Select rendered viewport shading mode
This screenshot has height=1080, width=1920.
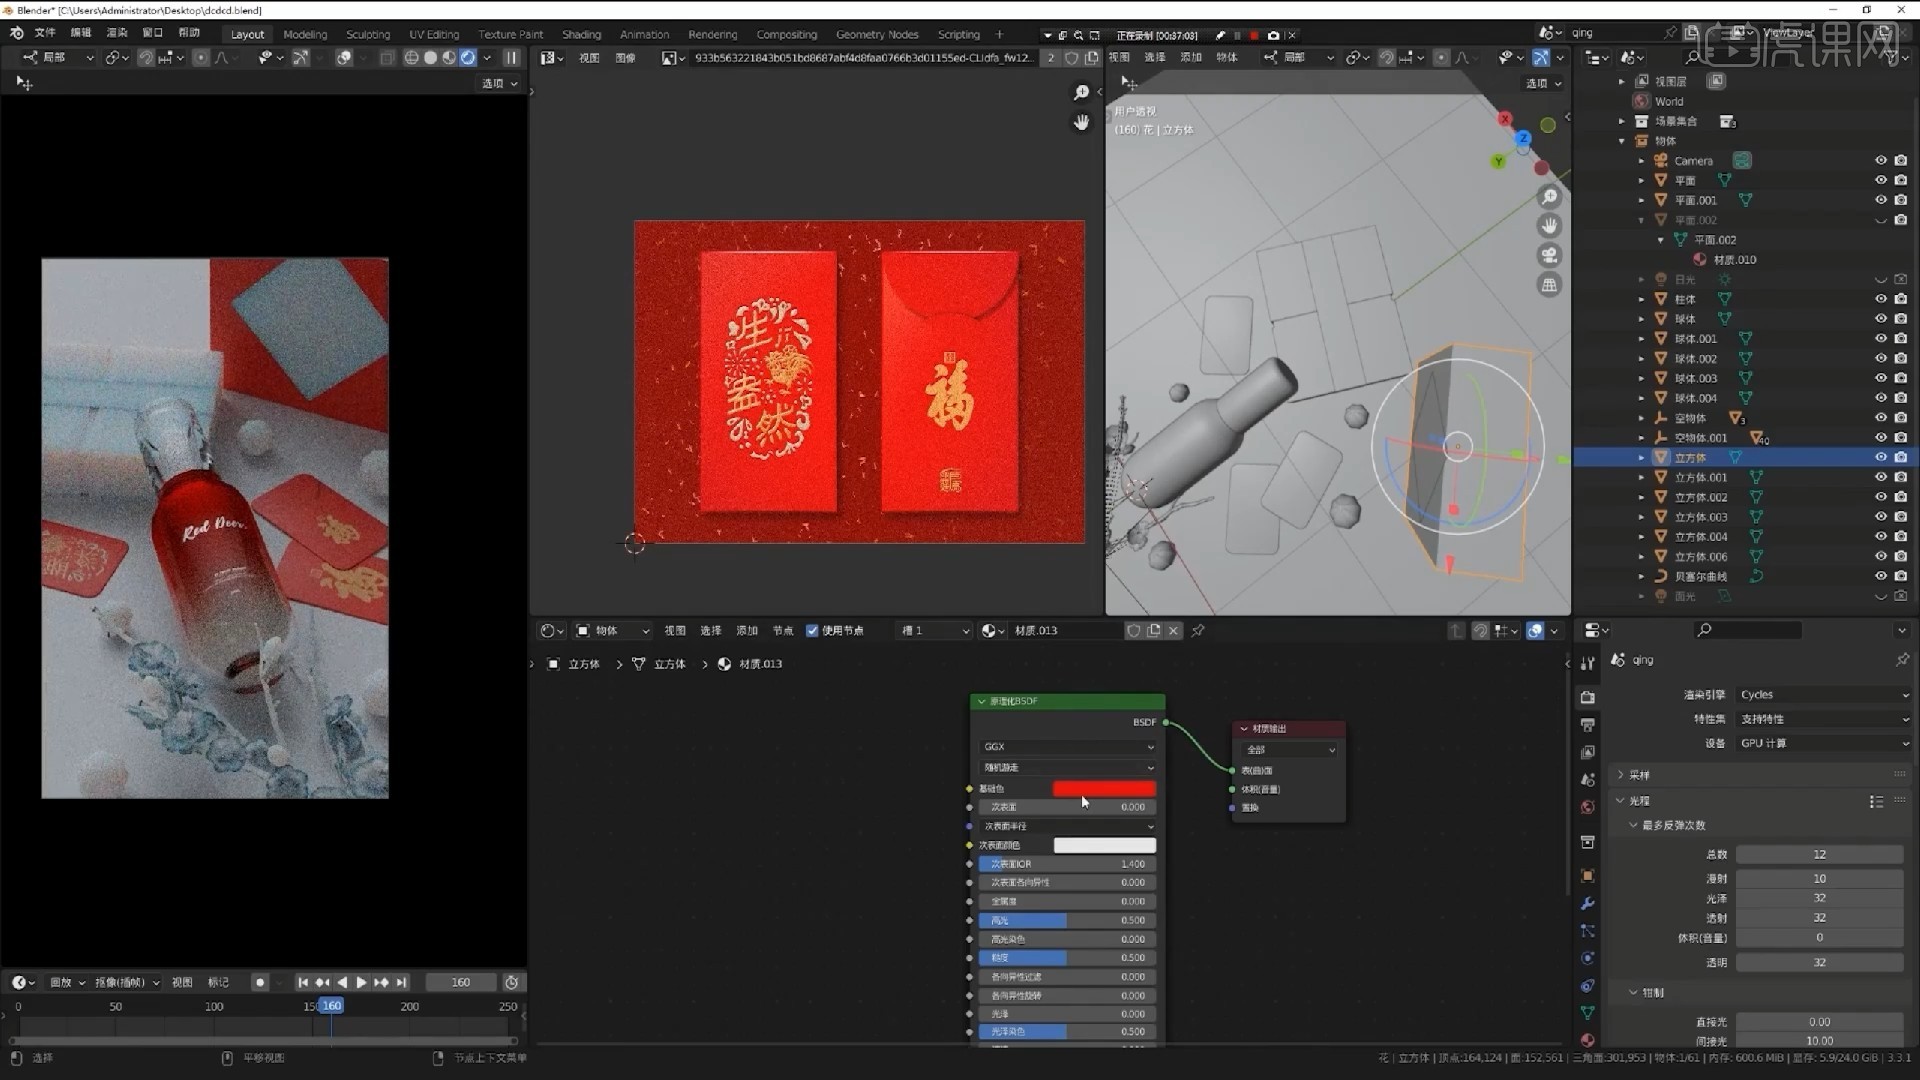click(468, 58)
